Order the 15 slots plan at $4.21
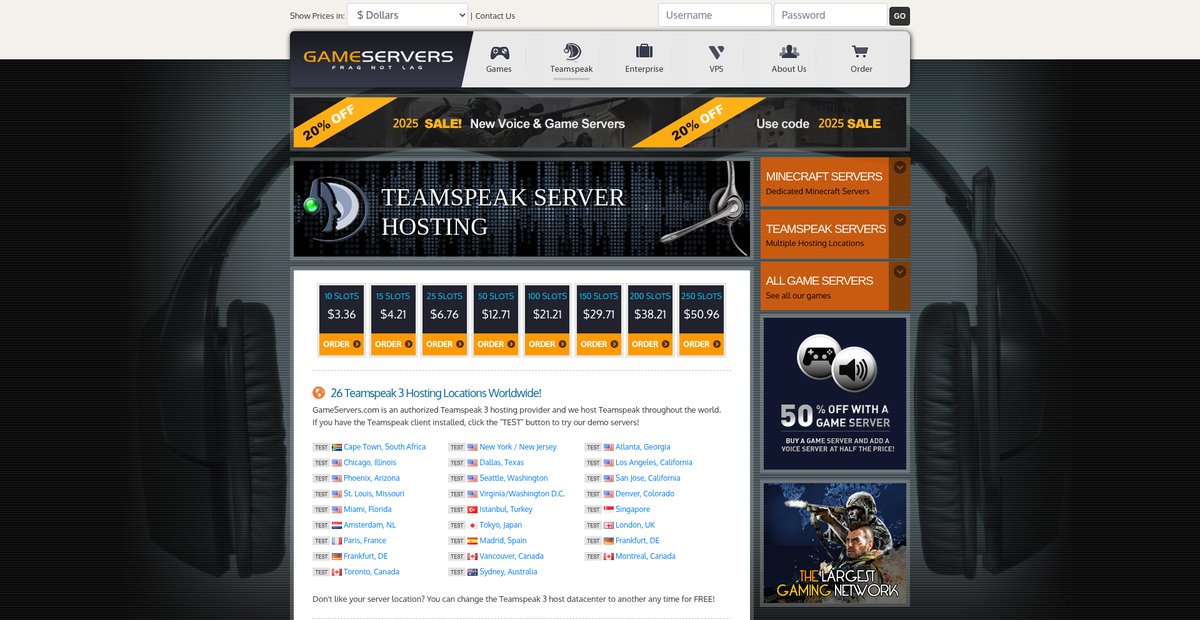This screenshot has height=620, width=1200. pyautogui.click(x=393, y=344)
